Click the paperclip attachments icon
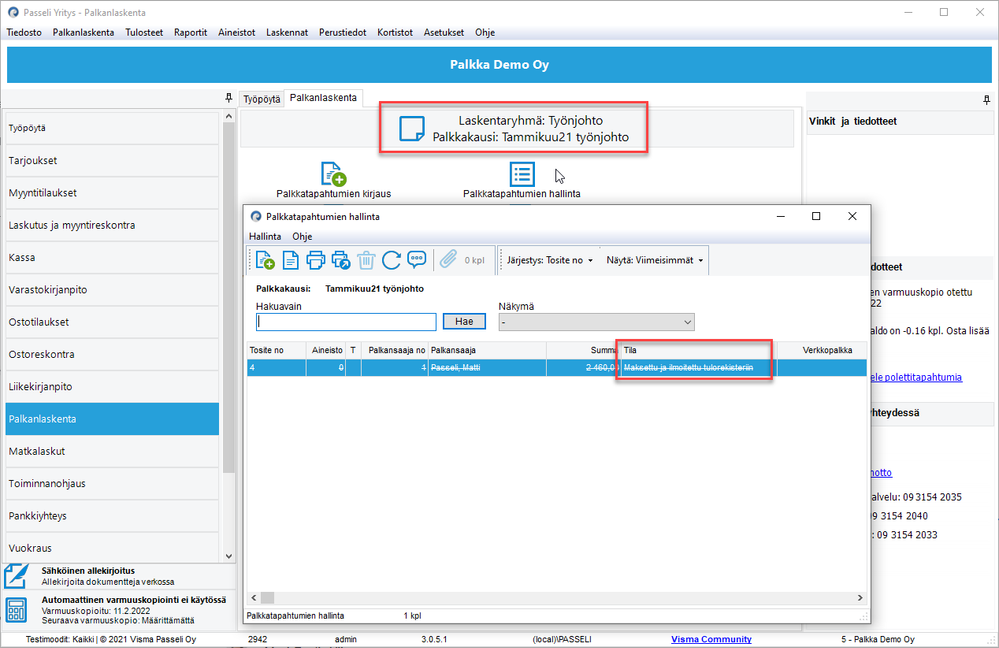 [x=448, y=259]
